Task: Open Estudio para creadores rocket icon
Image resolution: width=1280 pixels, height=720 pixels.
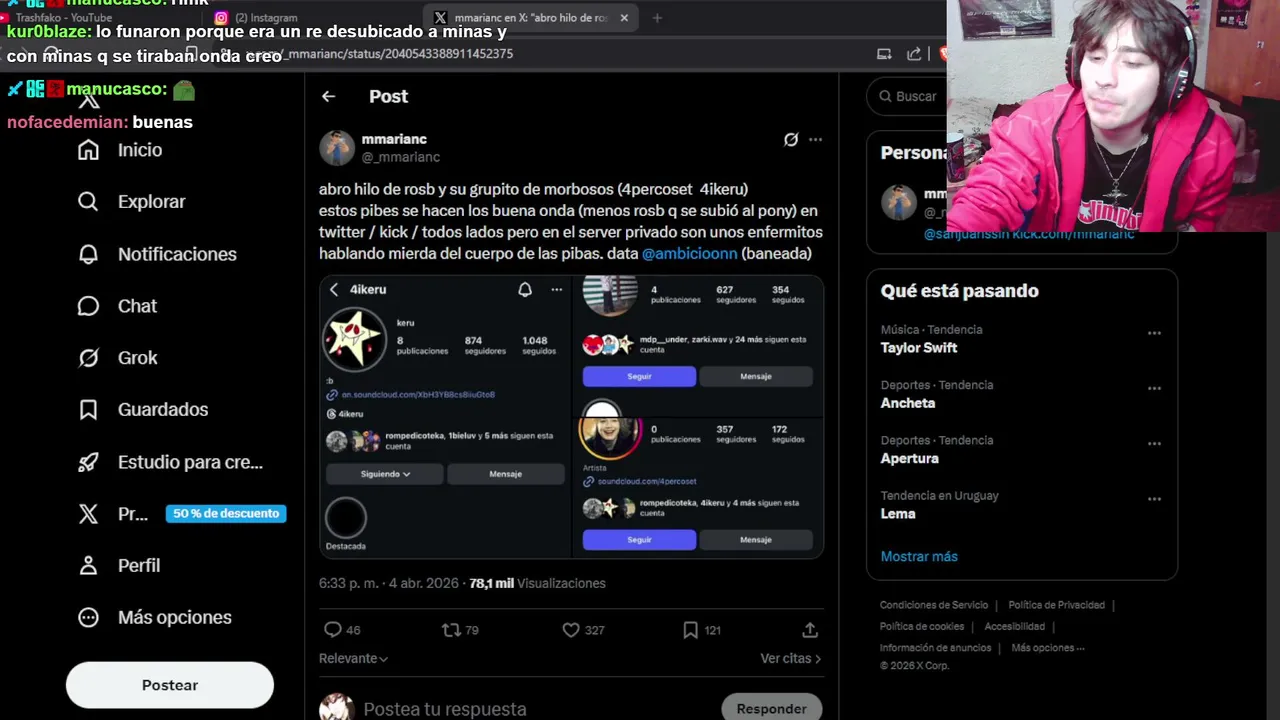Action: click(88, 462)
